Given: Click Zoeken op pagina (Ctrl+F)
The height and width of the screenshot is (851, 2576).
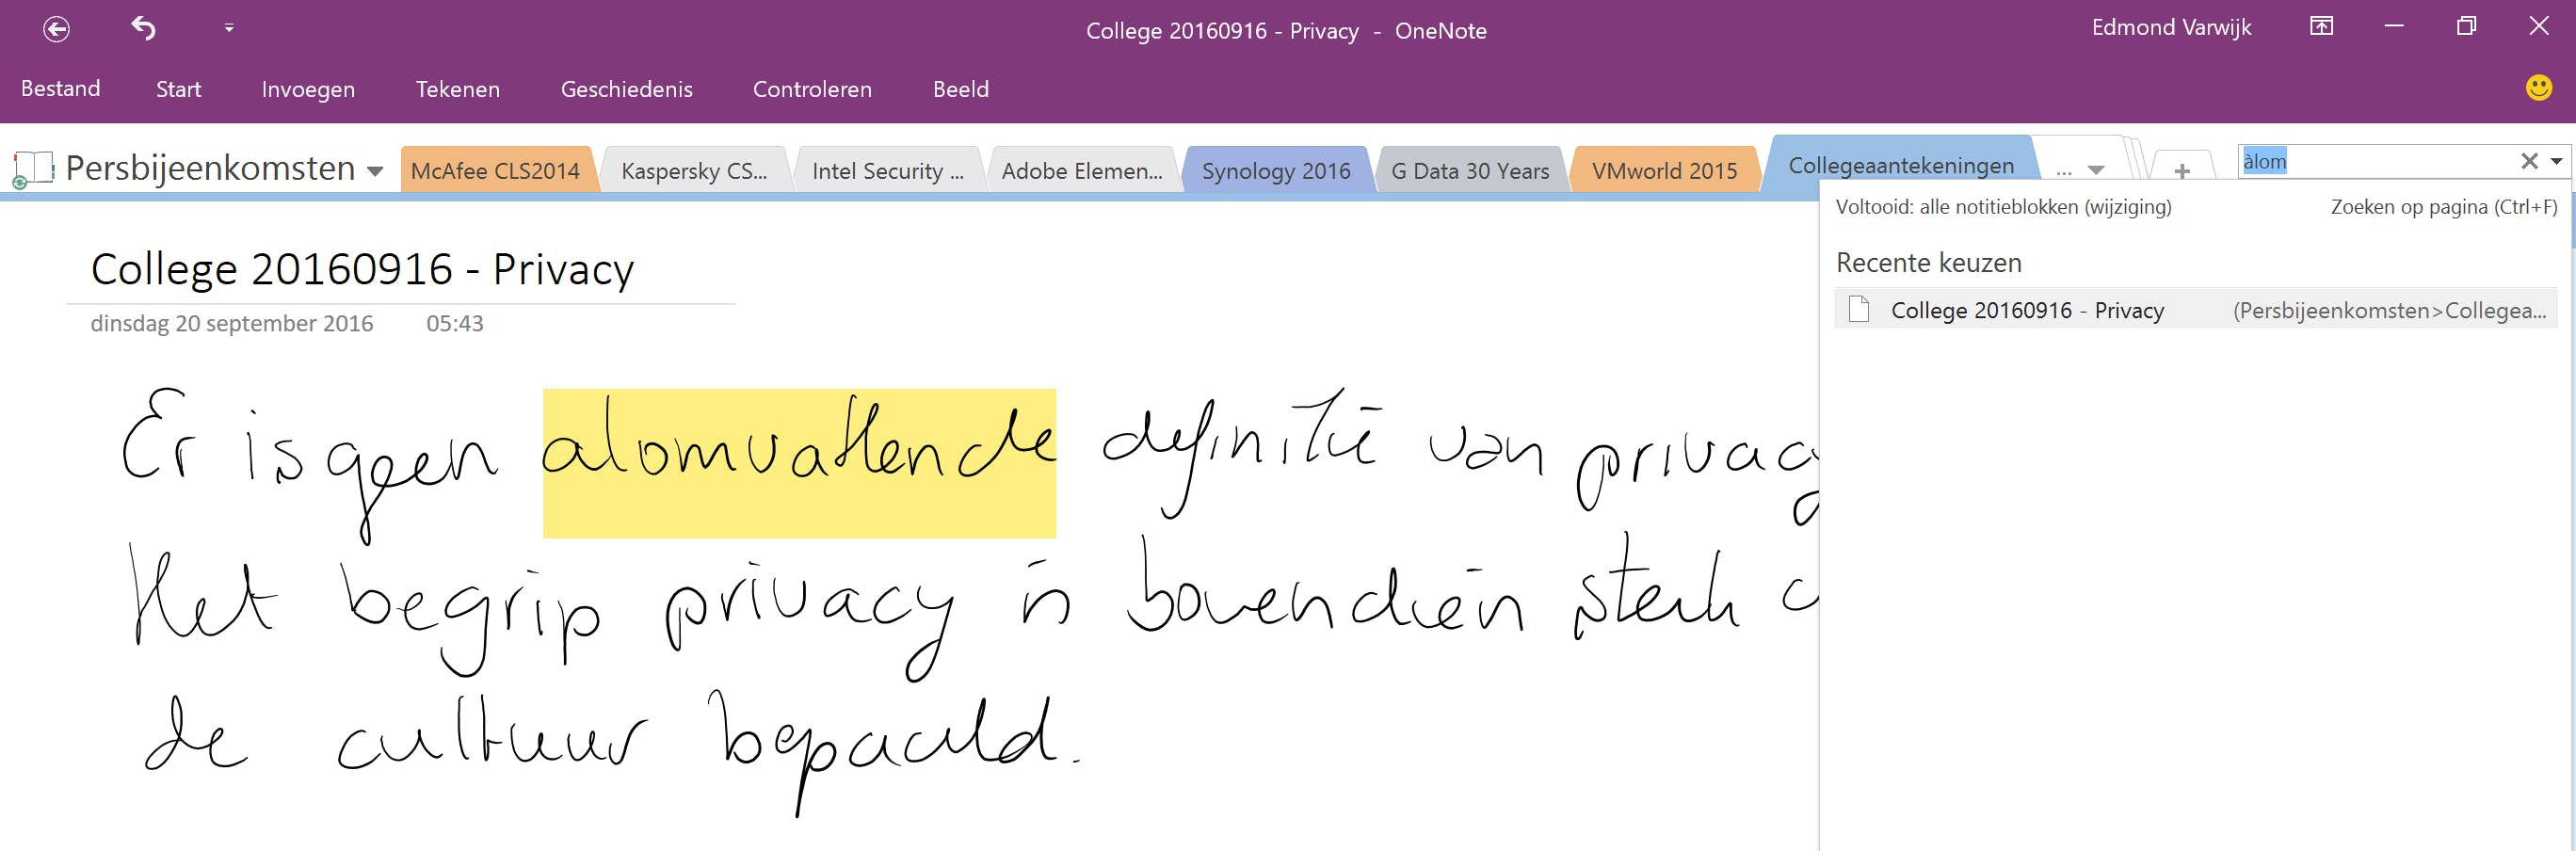Looking at the screenshot, I should click(x=2446, y=206).
